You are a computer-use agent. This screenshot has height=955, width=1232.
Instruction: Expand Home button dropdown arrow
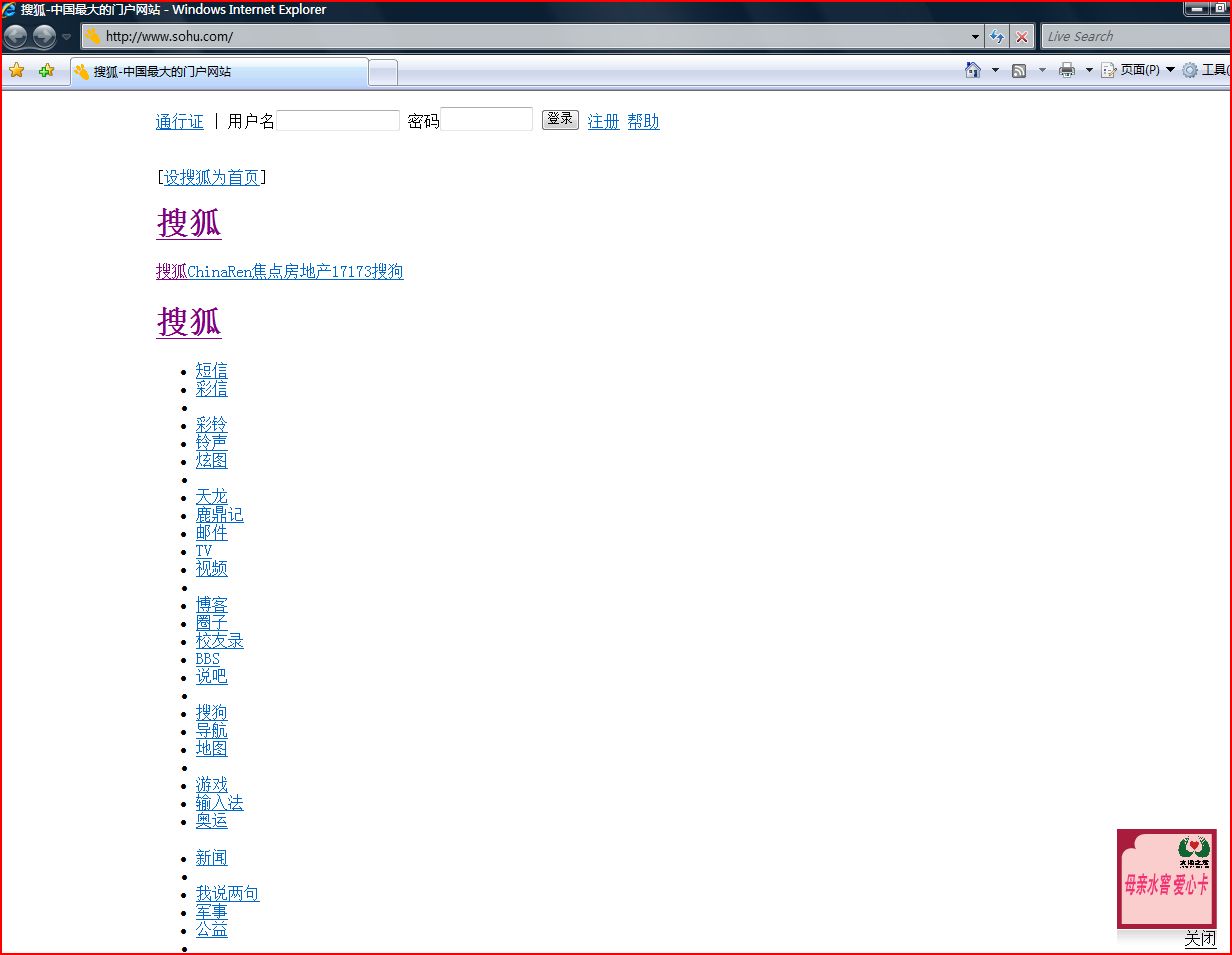(995, 70)
